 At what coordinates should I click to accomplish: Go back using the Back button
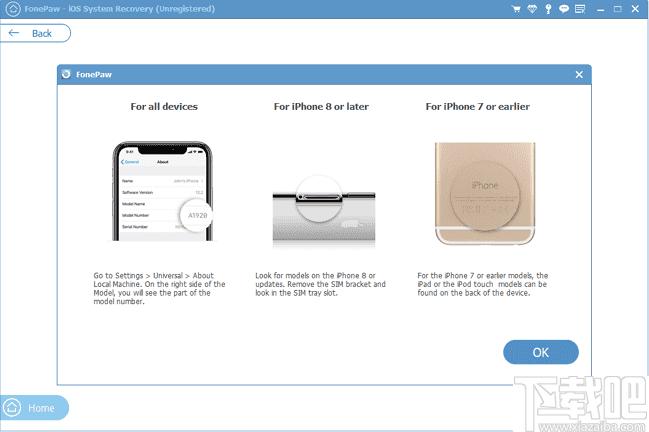(35, 33)
